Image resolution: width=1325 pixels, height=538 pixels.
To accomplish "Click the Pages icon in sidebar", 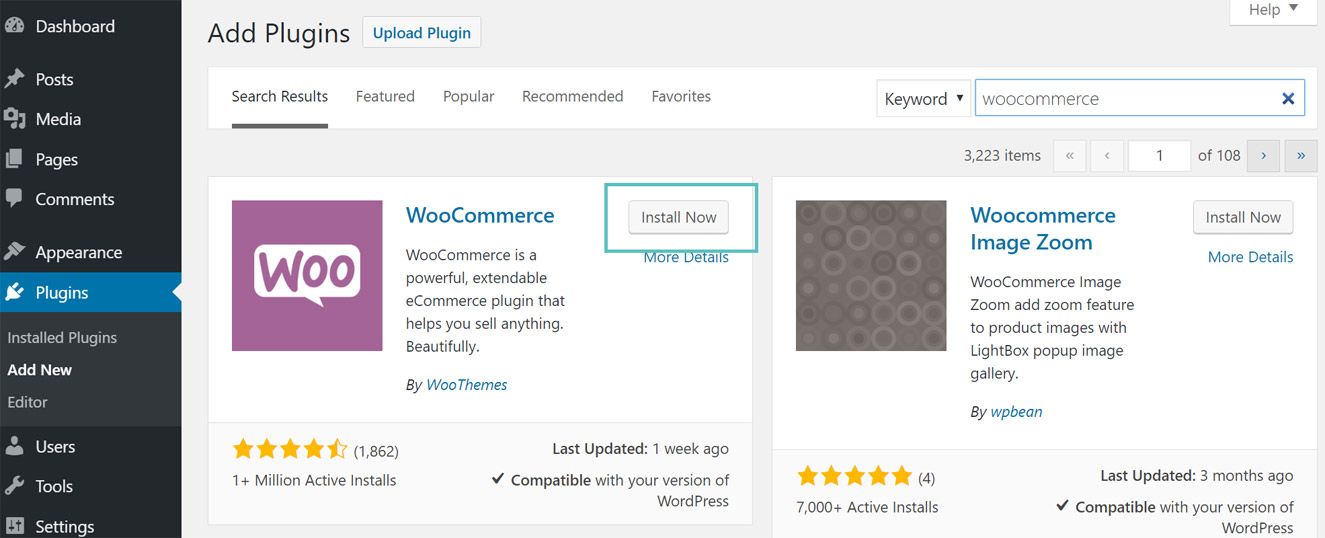I will tap(15, 159).
